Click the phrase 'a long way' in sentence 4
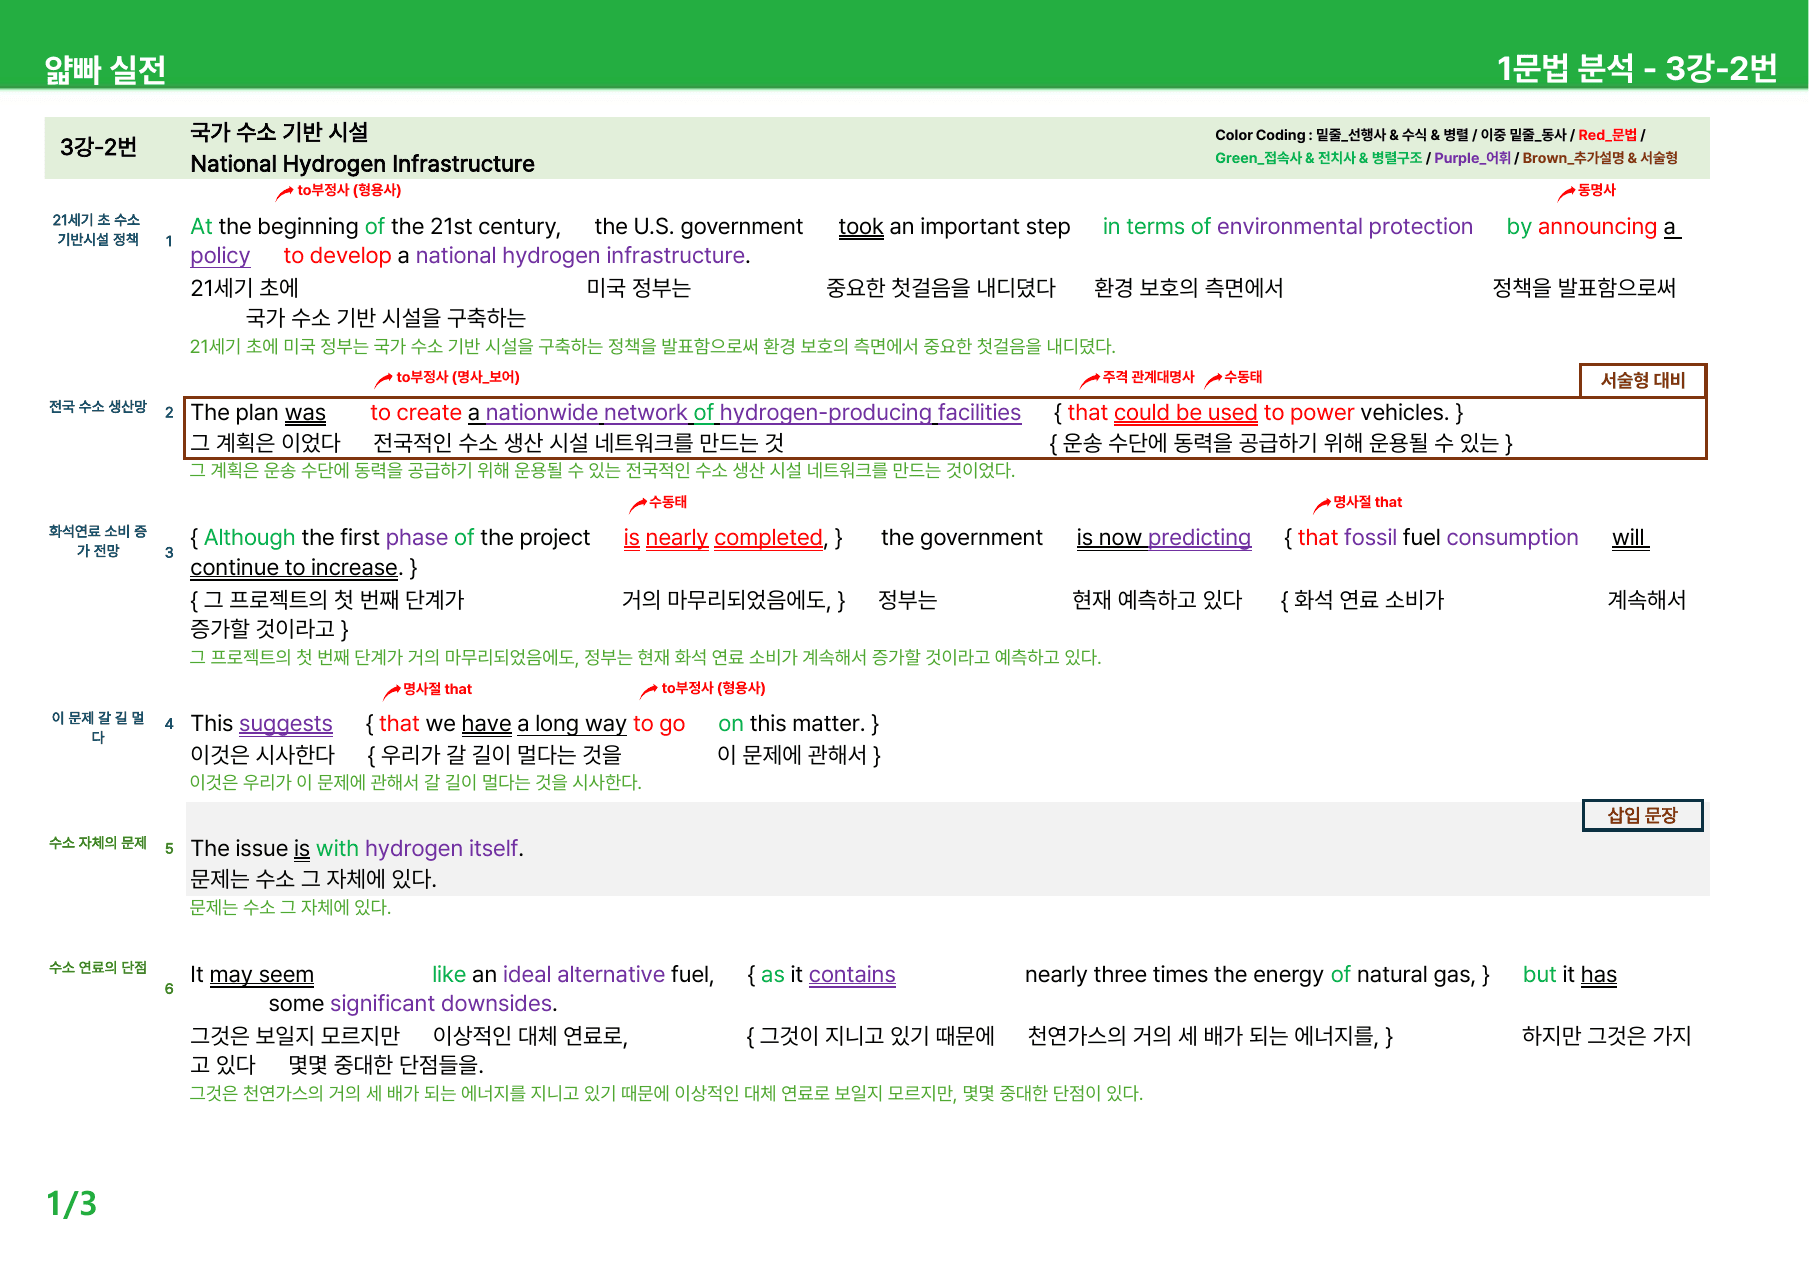This screenshot has height=1279, width=1809. 572,724
